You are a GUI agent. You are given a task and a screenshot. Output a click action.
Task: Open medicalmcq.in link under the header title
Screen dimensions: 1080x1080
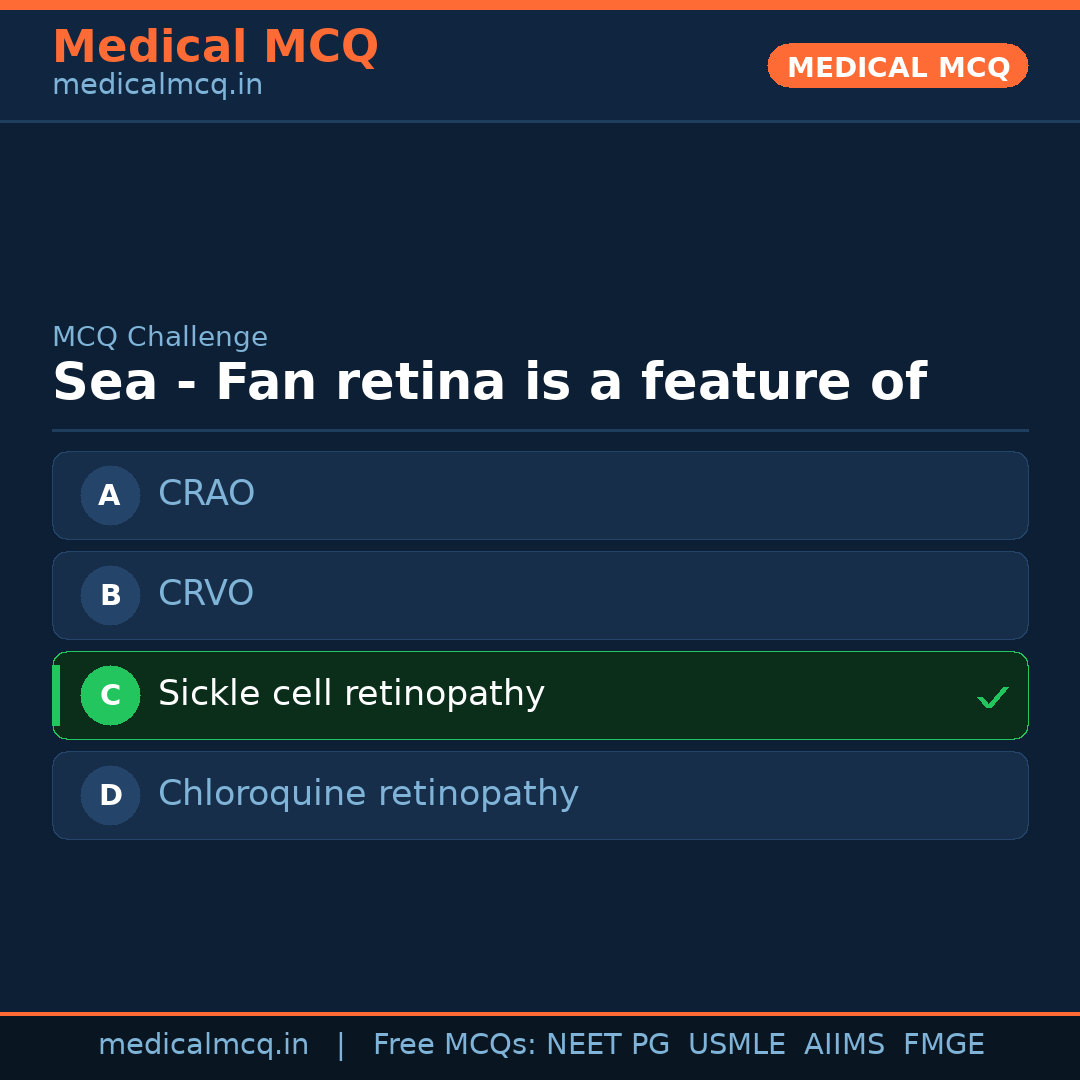pyautogui.click(x=157, y=85)
